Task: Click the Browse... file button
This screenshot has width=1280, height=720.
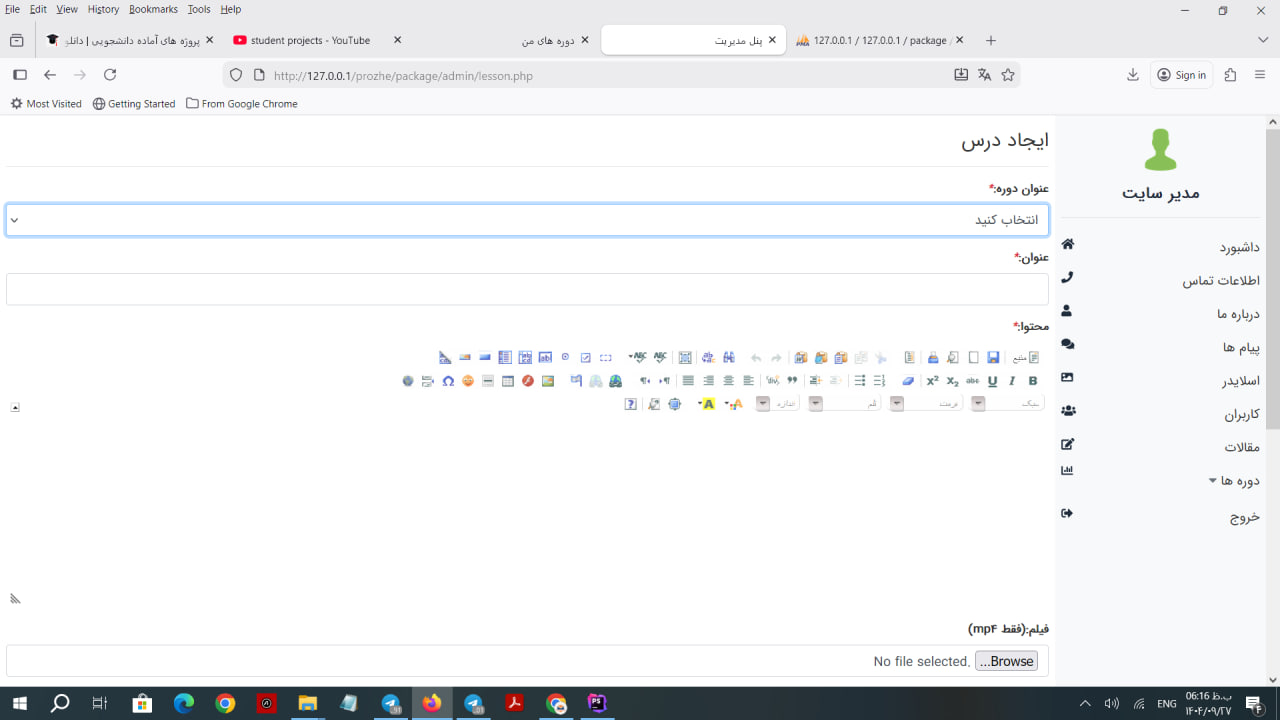Action: click(1006, 661)
